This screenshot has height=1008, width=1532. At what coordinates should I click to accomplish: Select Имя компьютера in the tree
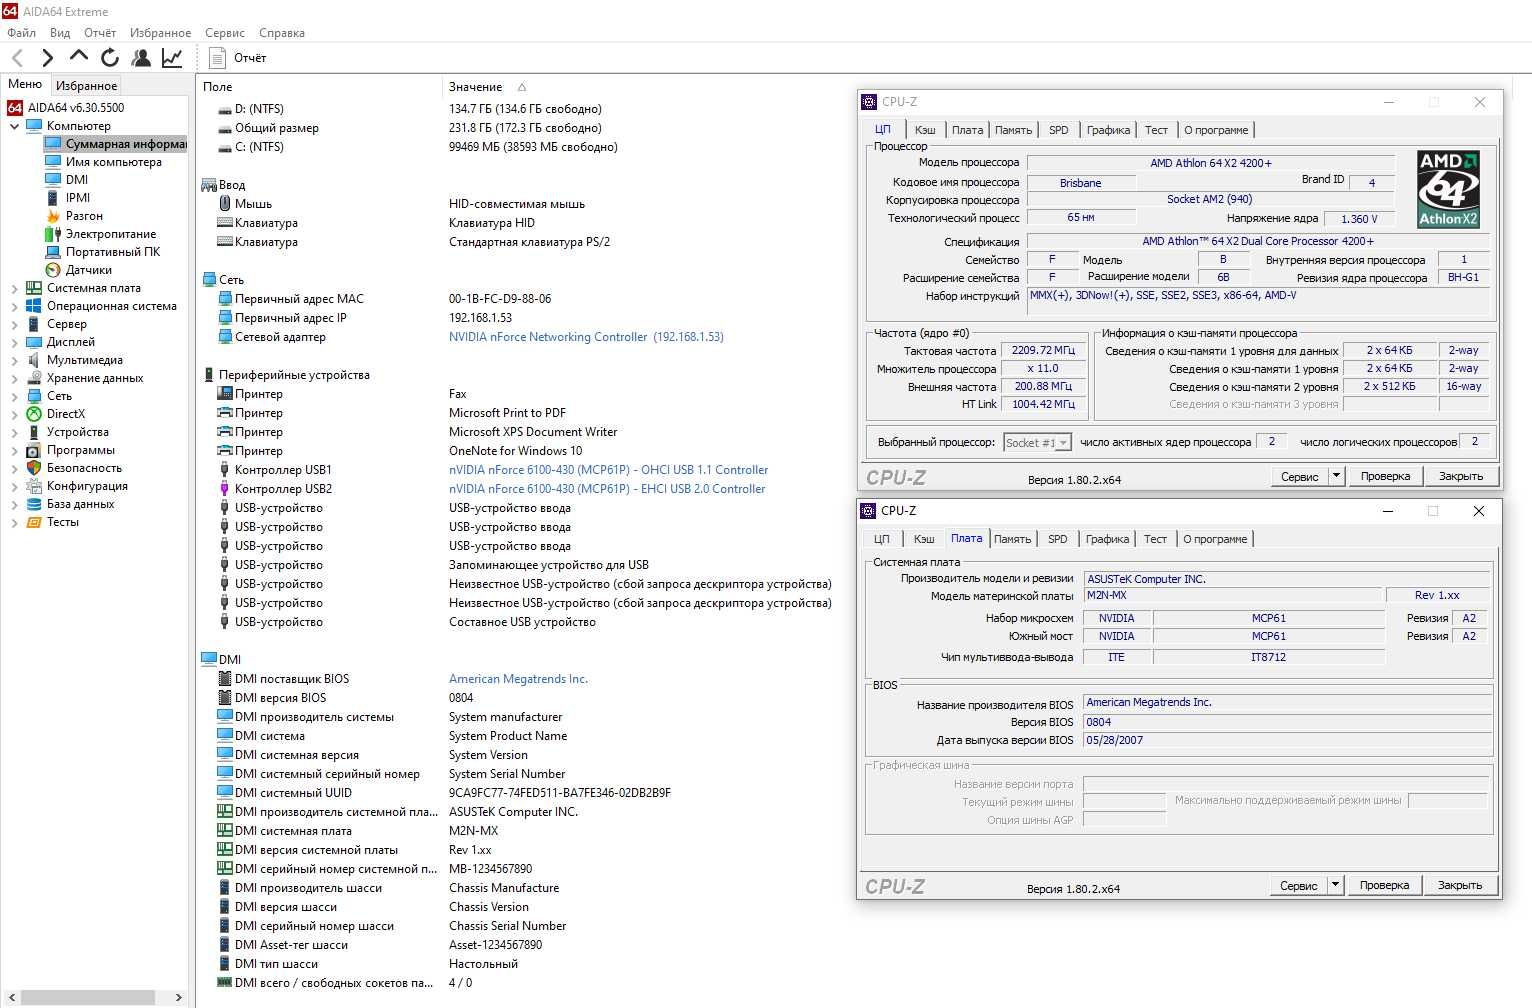113,162
